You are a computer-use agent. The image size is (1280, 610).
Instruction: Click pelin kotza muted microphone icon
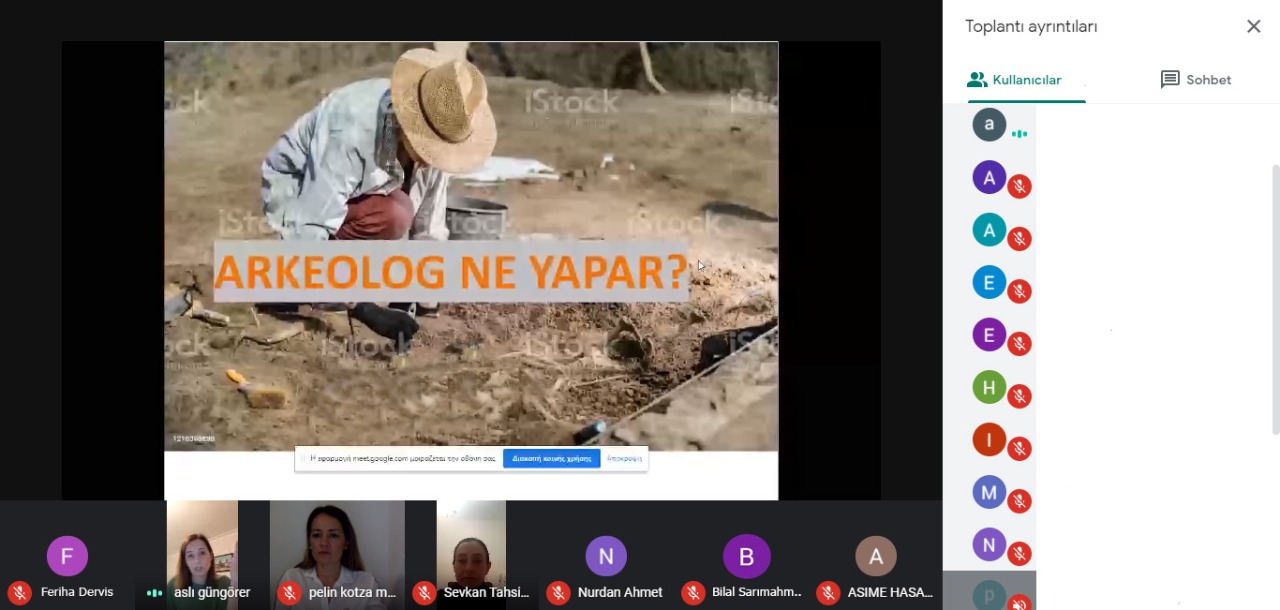(x=289, y=593)
